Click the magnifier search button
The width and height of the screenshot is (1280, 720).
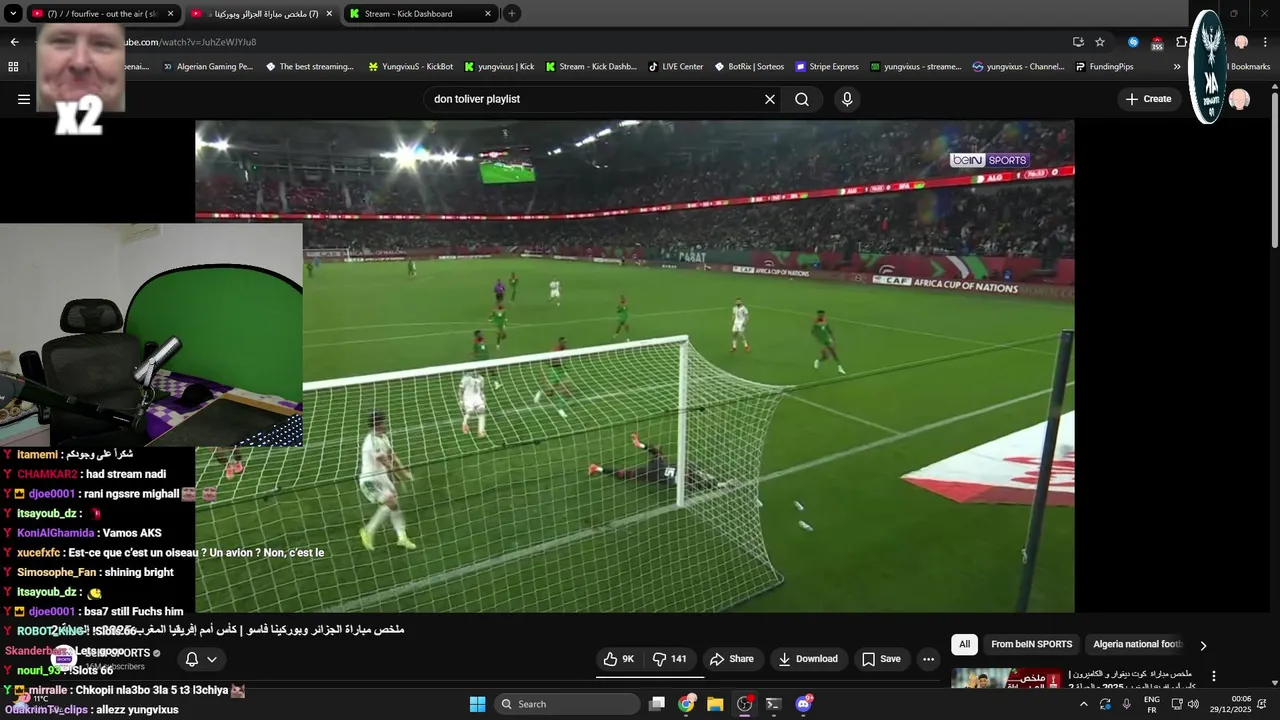click(x=802, y=99)
